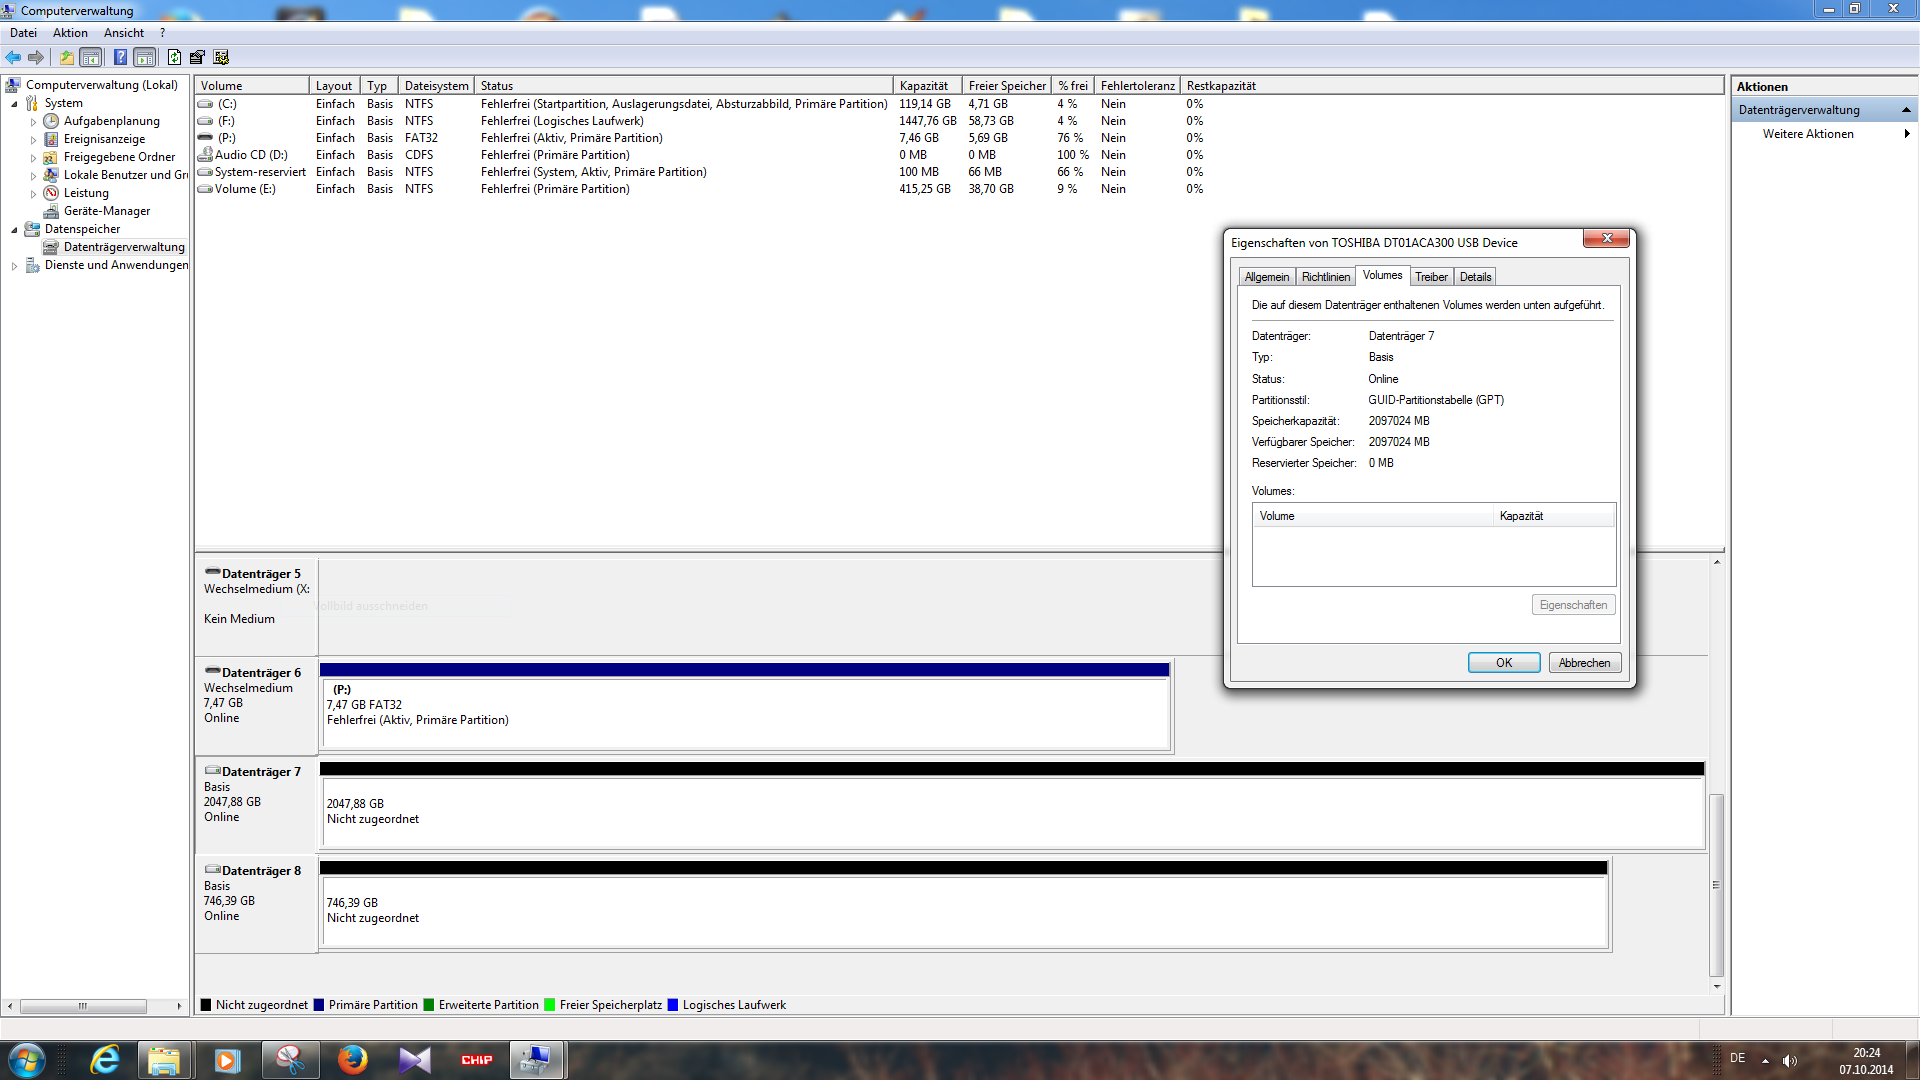
Task: Switch to the Treiber tab
Action: pyautogui.click(x=1430, y=277)
